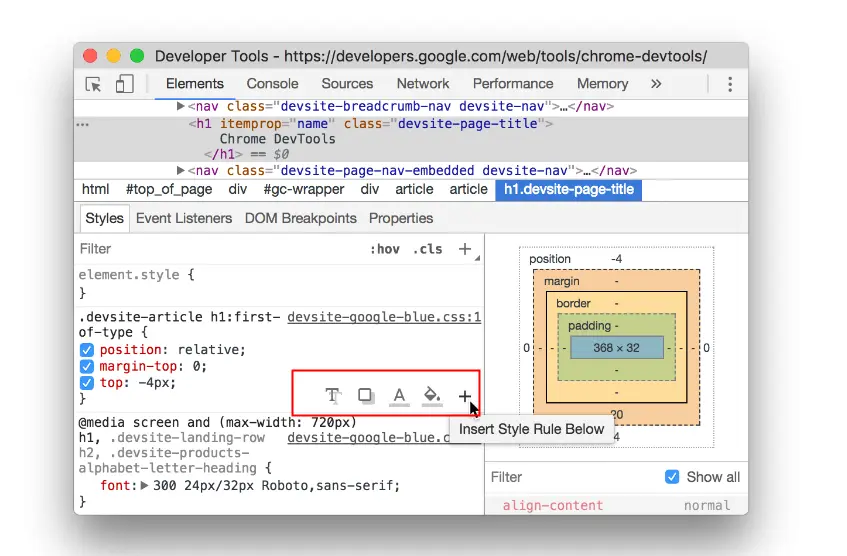
Task: Toggle the .cls classes button
Action: pos(428,249)
